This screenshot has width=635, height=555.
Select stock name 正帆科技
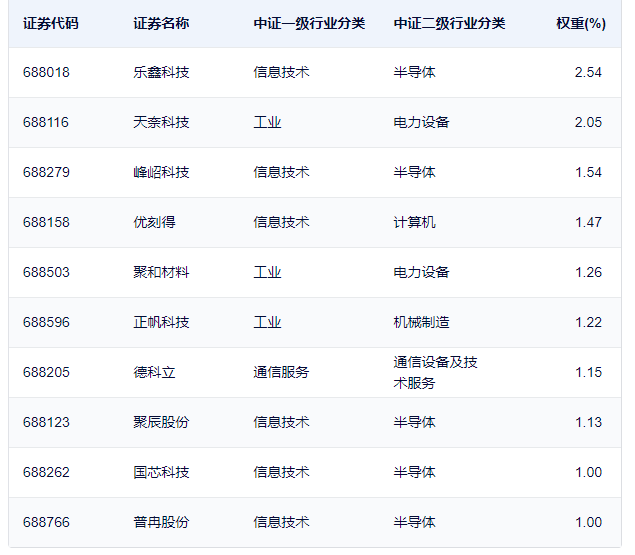click(x=161, y=322)
